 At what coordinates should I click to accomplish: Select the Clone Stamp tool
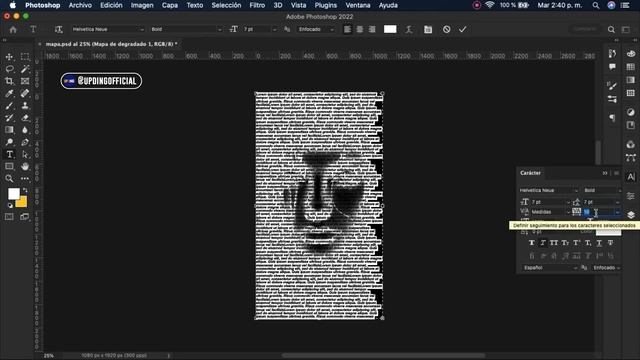tap(25, 106)
